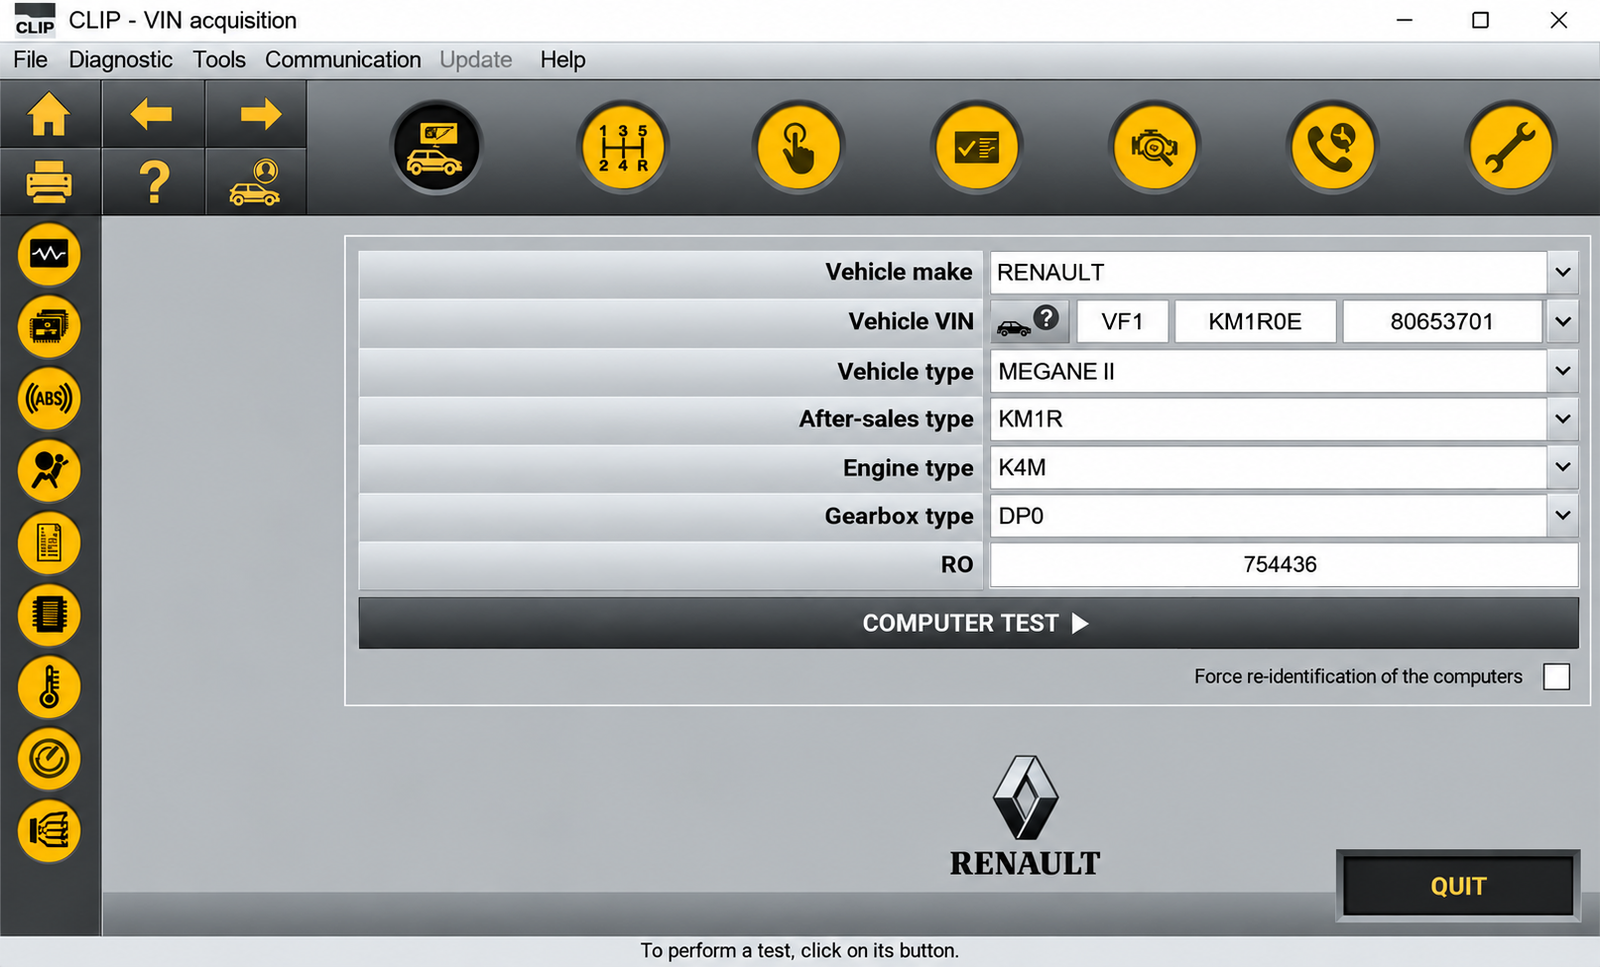The width and height of the screenshot is (1600, 967).
Task: Click the Home icon
Action: [x=49, y=114]
